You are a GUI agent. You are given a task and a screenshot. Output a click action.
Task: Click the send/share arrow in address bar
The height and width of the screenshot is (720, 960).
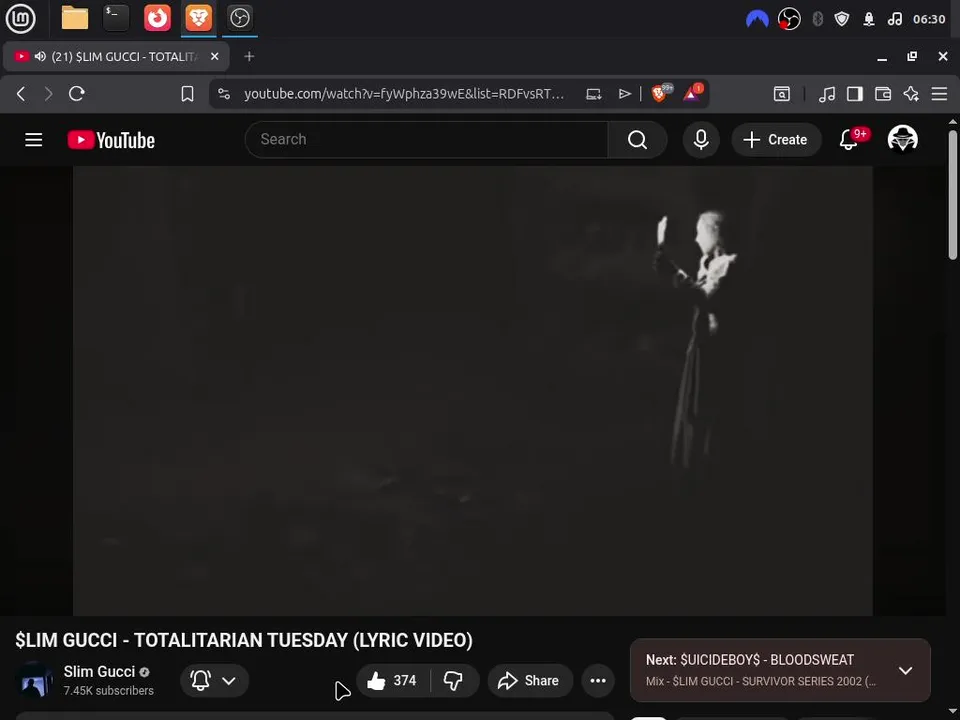point(624,94)
